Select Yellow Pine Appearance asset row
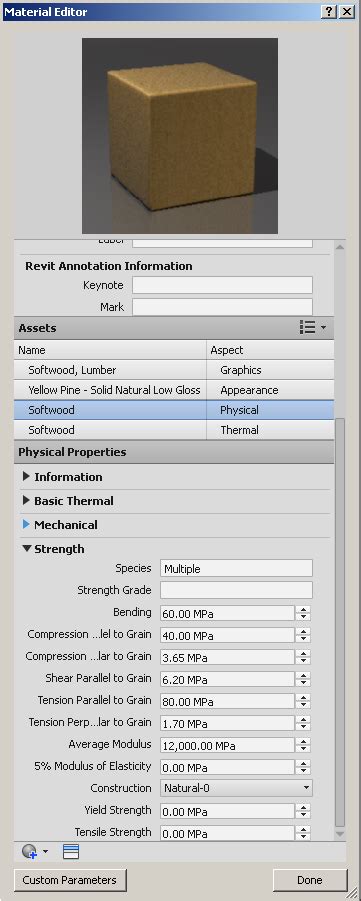This screenshot has width=361, height=901. pos(174,390)
